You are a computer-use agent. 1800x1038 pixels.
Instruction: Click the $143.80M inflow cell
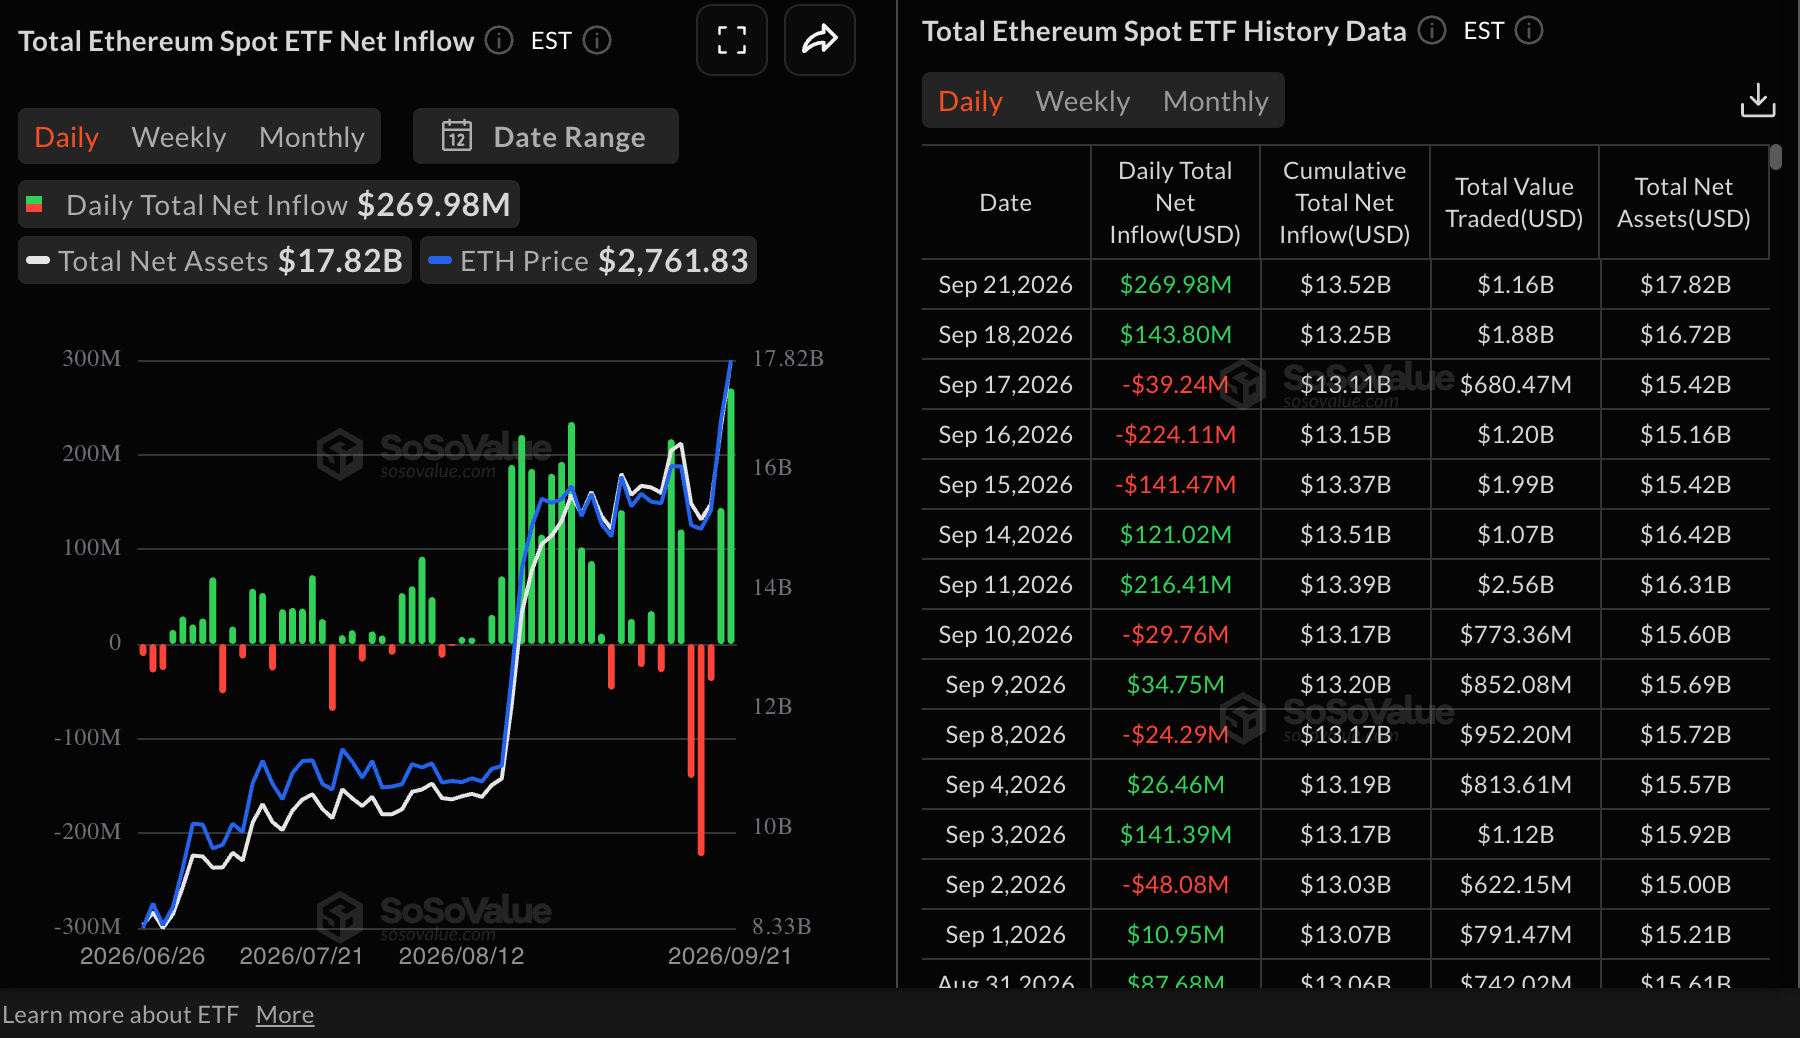pyautogui.click(x=1176, y=335)
